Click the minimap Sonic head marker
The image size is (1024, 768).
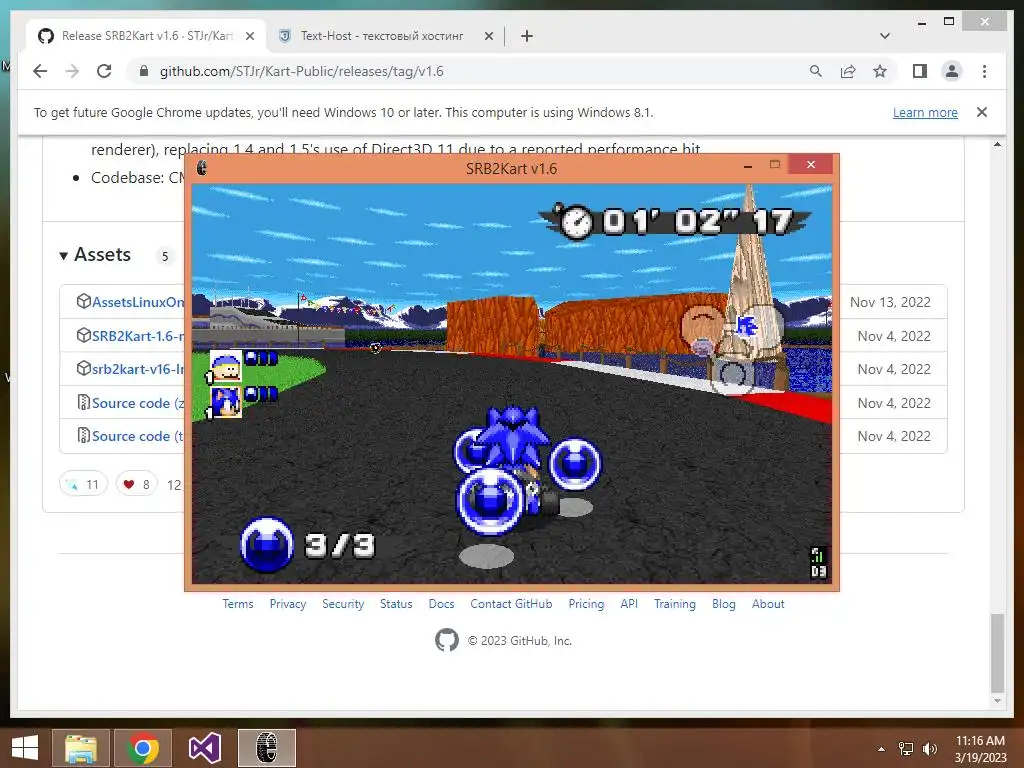pos(746,325)
